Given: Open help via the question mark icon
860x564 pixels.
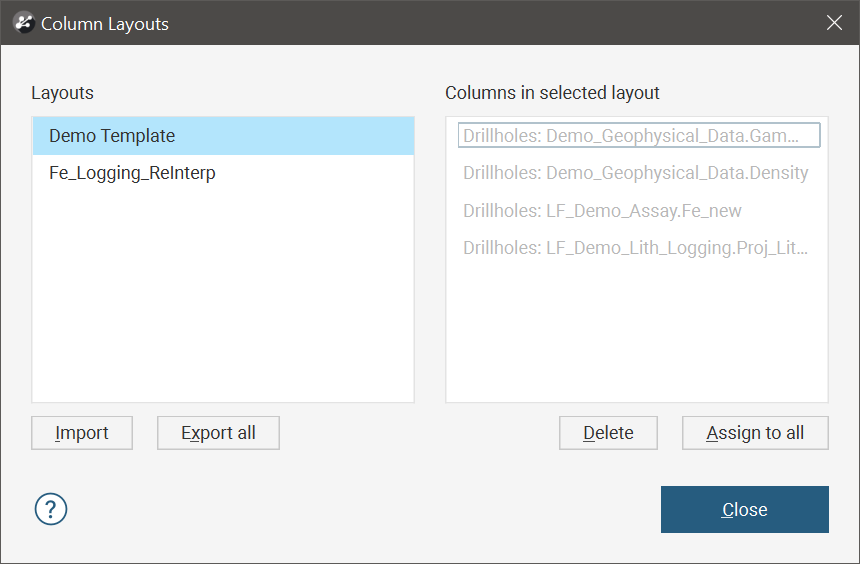Looking at the screenshot, I should [51, 509].
